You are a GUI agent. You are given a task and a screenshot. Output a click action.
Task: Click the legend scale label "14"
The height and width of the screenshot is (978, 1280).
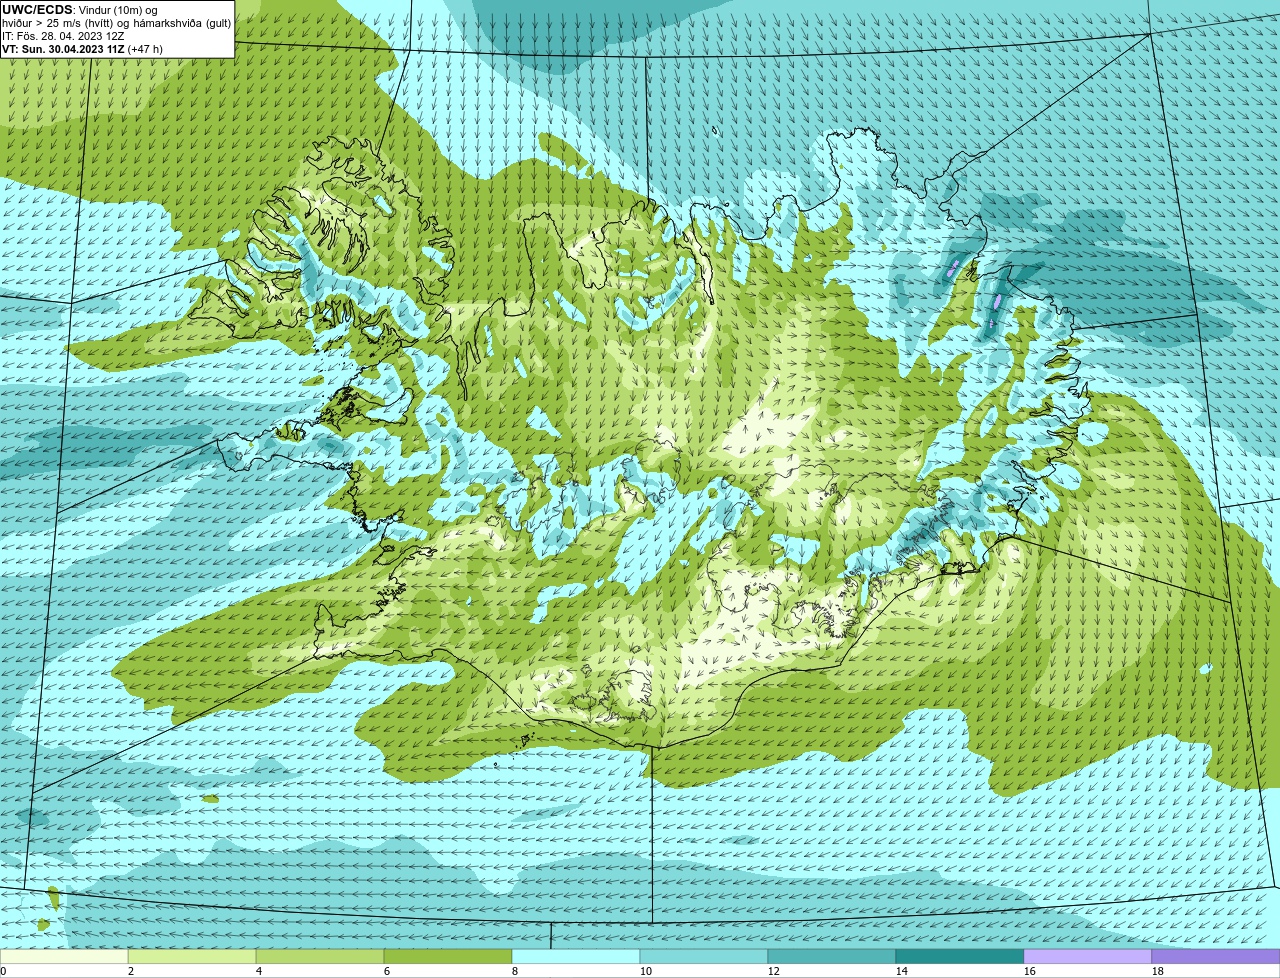click(x=902, y=971)
